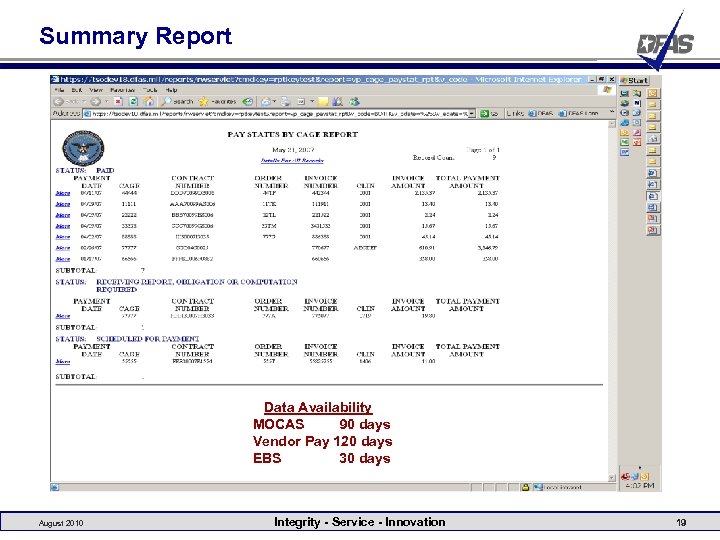This screenshot has width=720, height=540.
Task: Expand the address bar URL dropdown
Action: click(x=472, y=113)
